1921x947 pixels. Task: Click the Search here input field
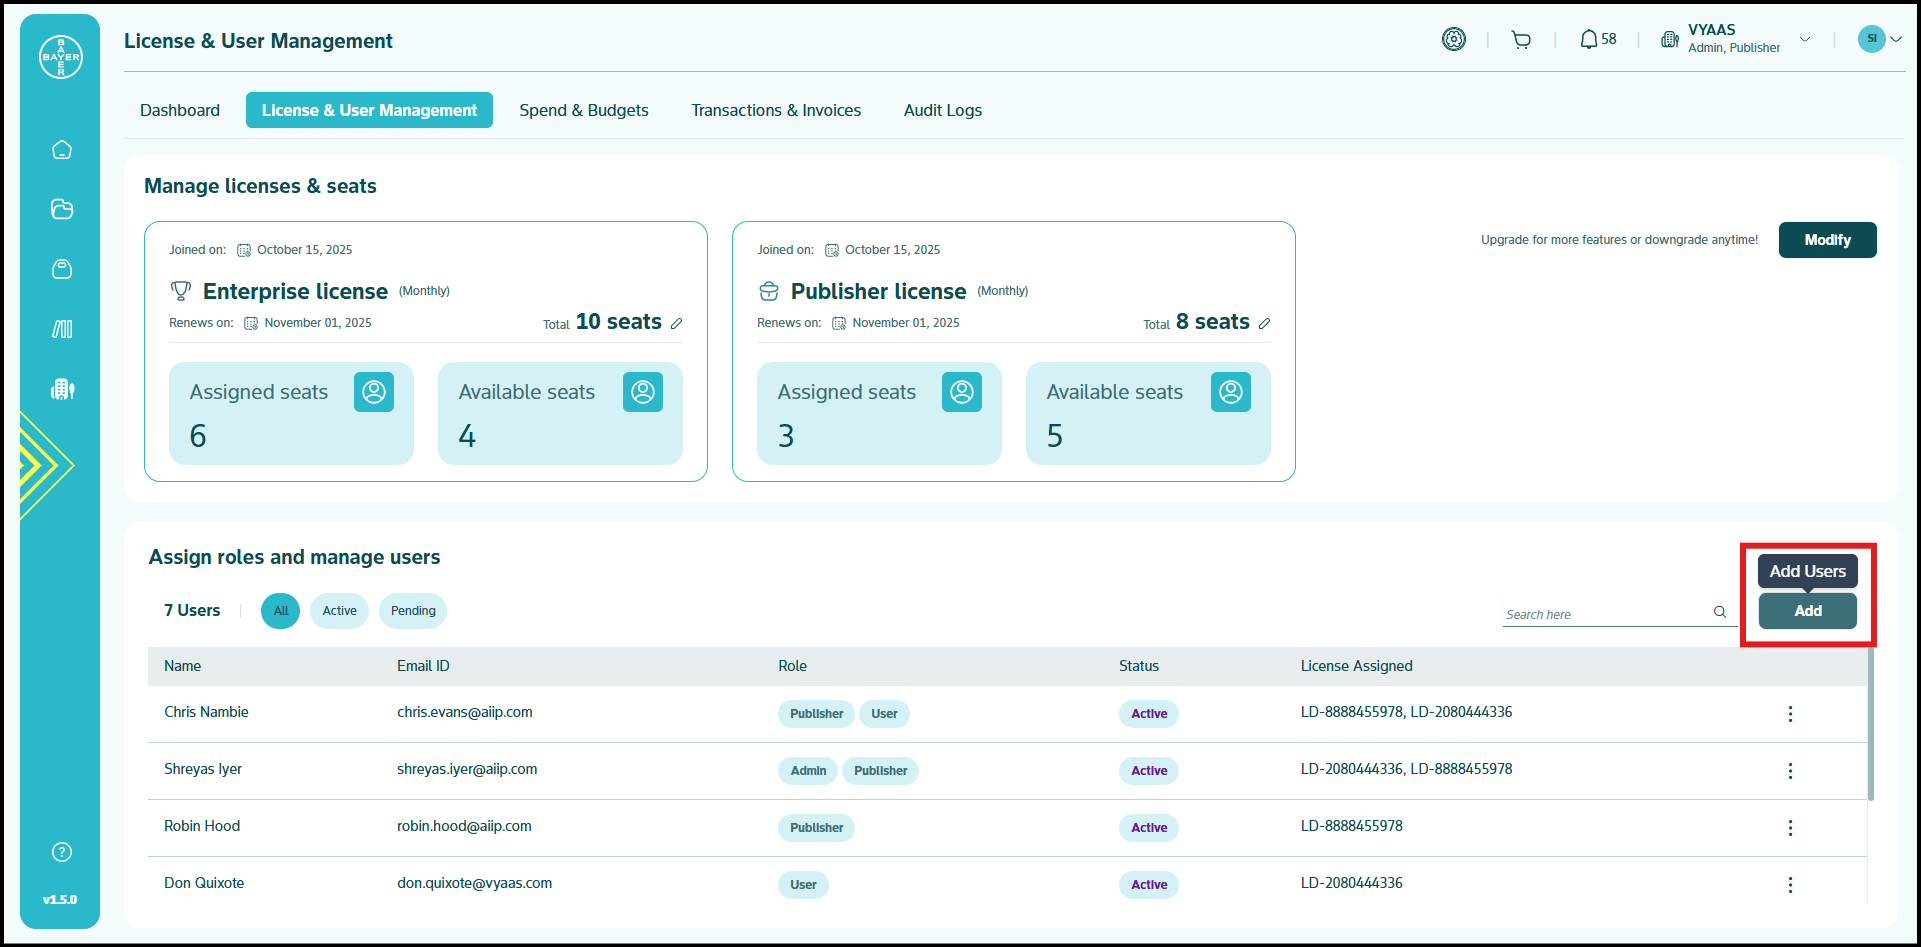(1605, 614)
